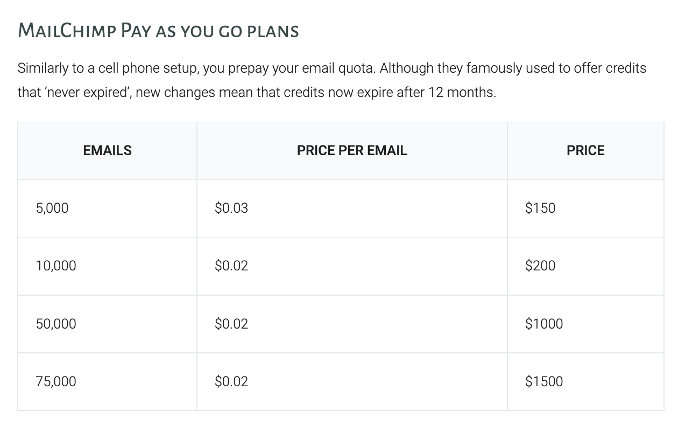Viewport: 678px width, 432px height.
Task: Click the $0.03 price per email cell
Action: pyautogui.click(x=231, y=208)
